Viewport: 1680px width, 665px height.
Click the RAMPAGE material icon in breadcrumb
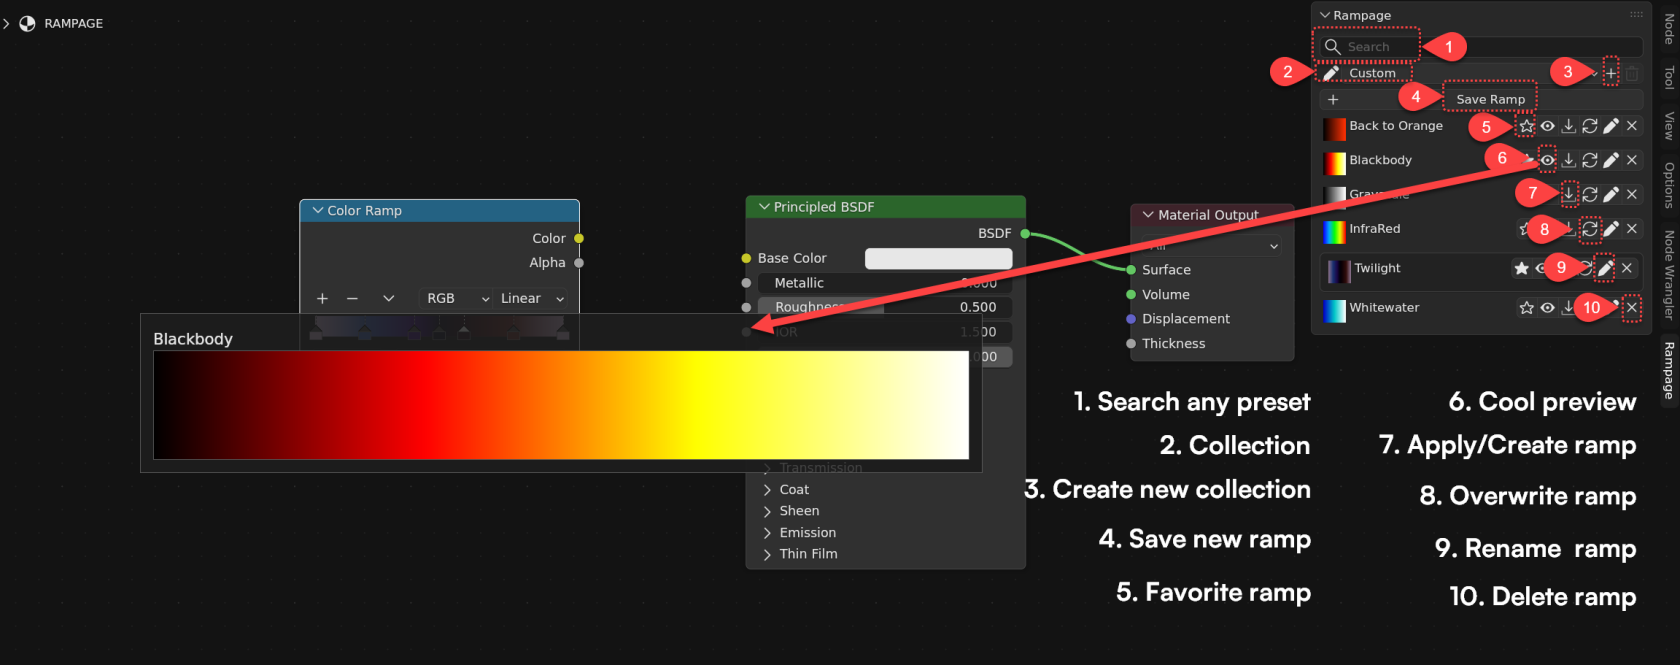[27, 23]
